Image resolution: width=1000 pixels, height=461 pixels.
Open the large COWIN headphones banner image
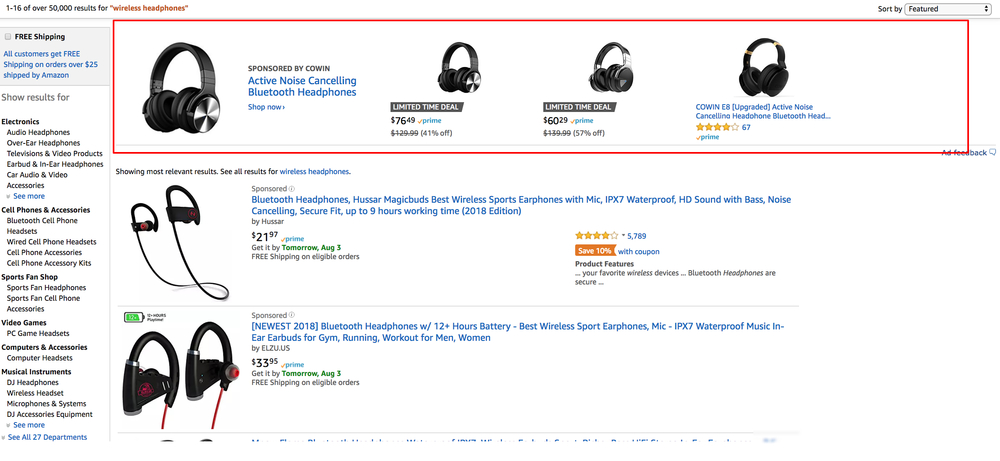(182, 87)
